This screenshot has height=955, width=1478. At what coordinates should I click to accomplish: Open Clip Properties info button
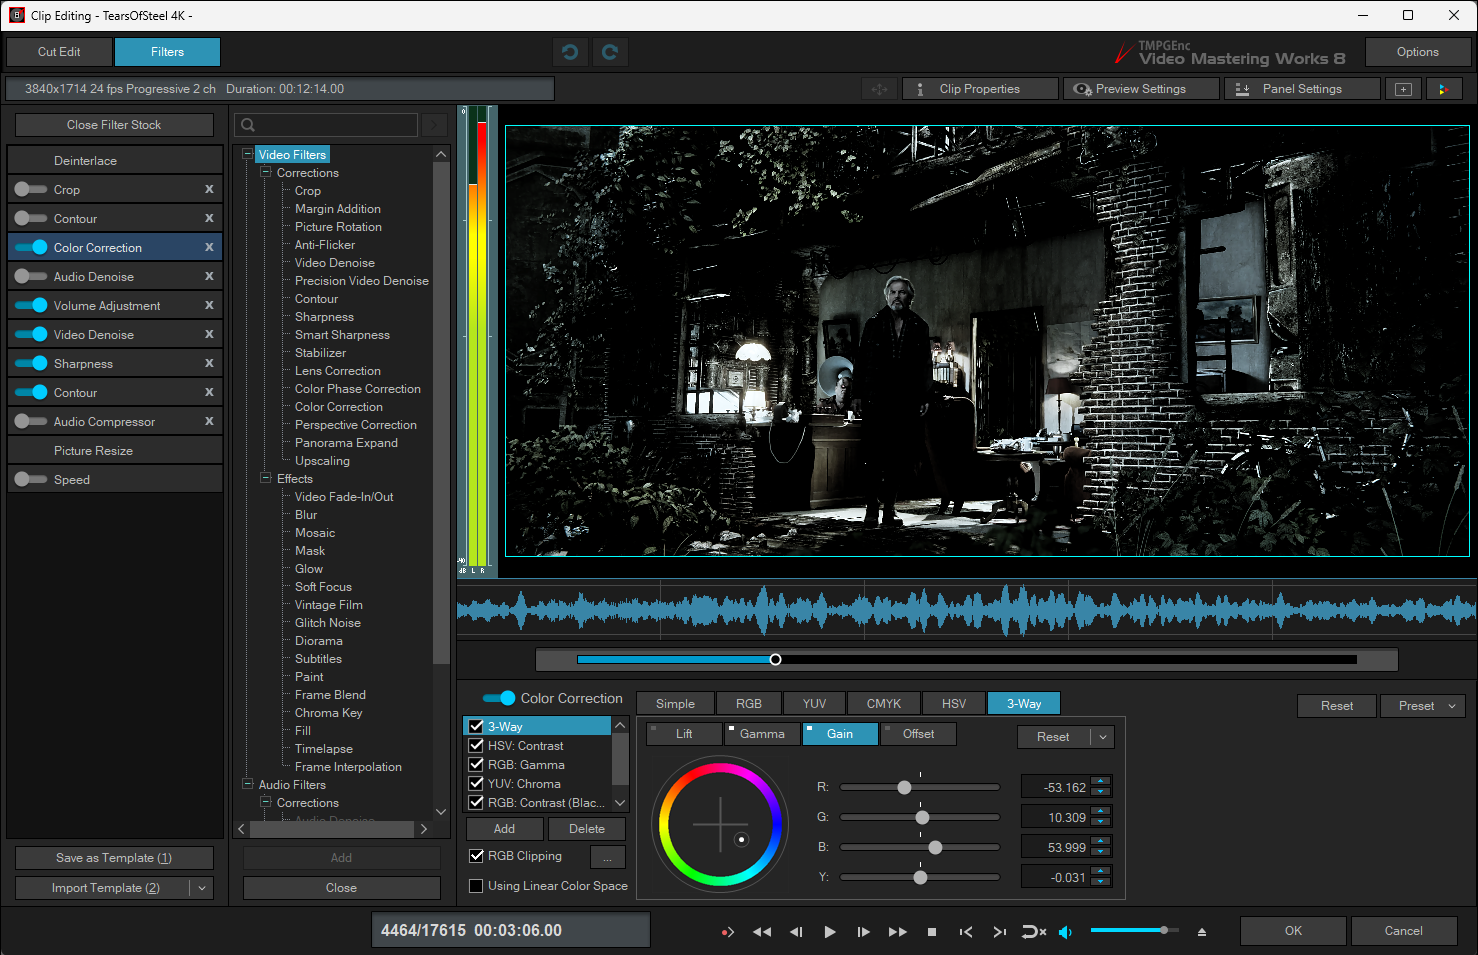click(980, 89)
